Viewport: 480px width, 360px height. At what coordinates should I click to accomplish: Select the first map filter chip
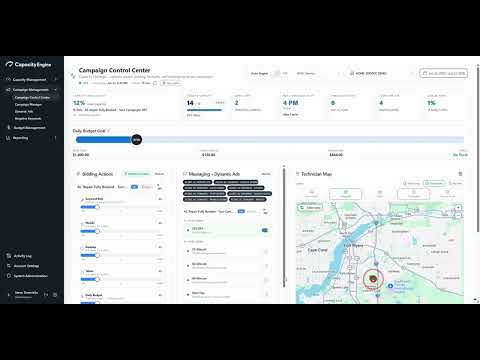(411, 183)
